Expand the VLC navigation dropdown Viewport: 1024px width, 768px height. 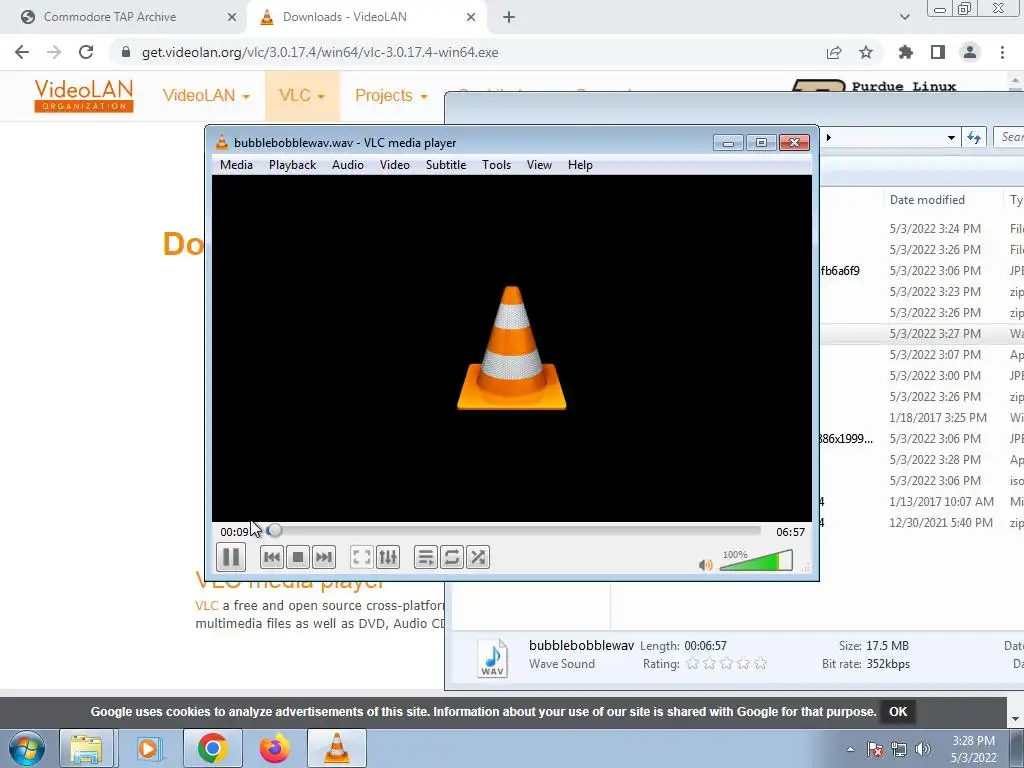click(x=302, y=95)
